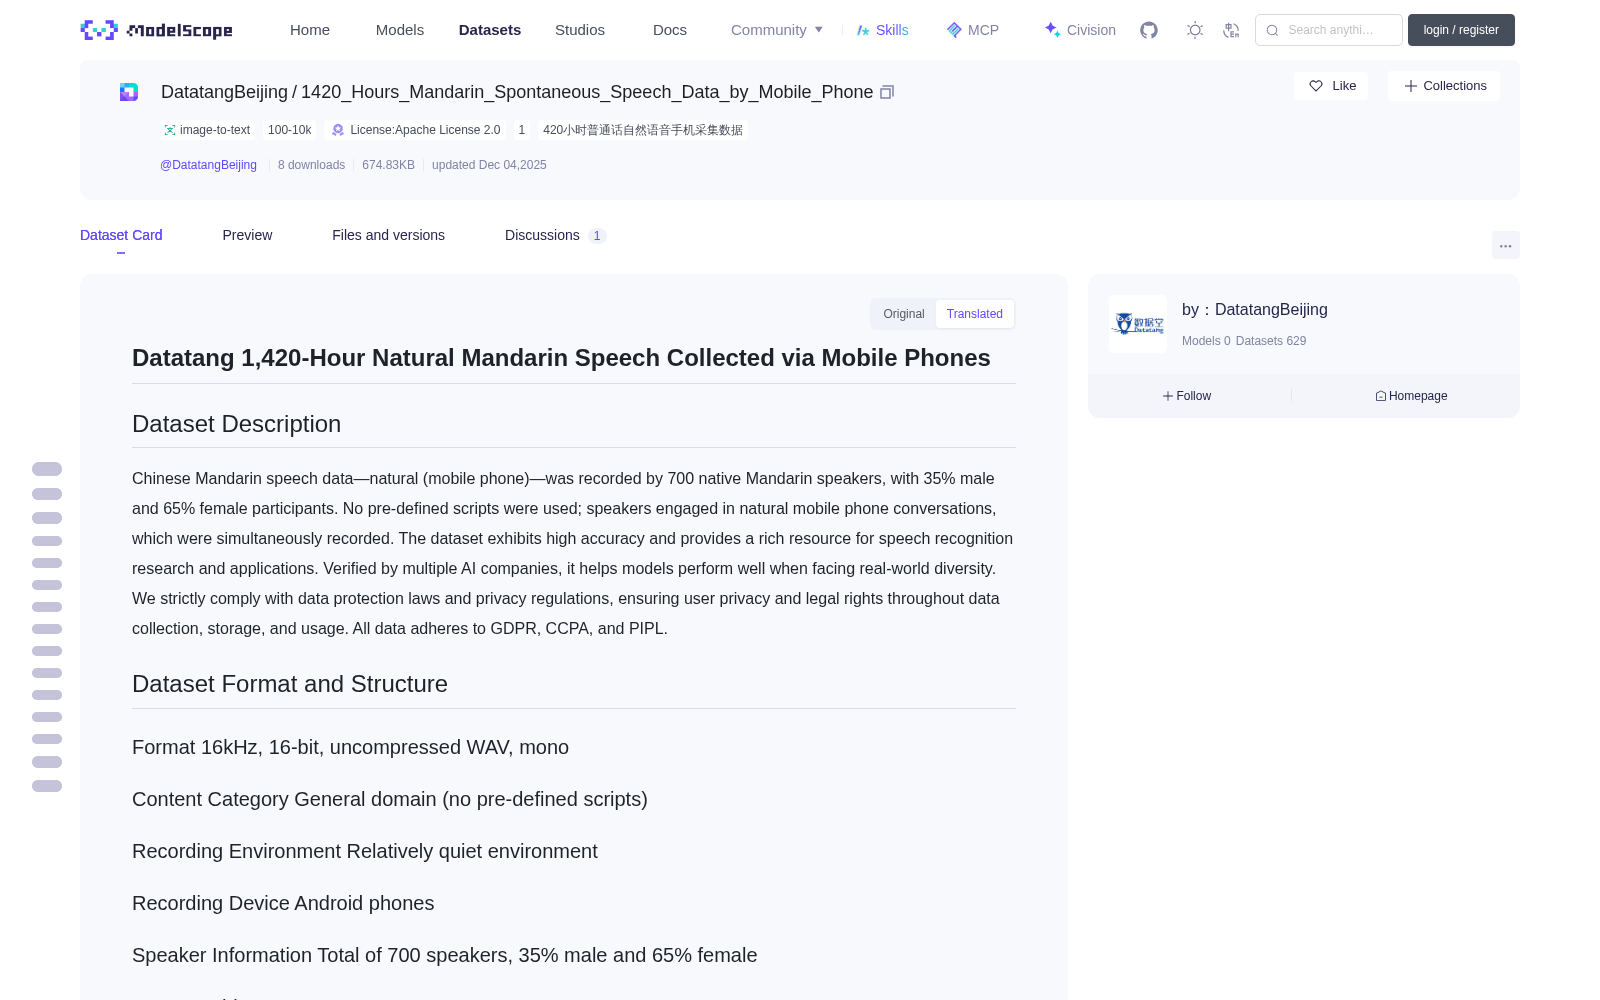This screenshot has width=1600, height=1000.
Task: Click the search magnifier icon
Action: (1273, 30)
